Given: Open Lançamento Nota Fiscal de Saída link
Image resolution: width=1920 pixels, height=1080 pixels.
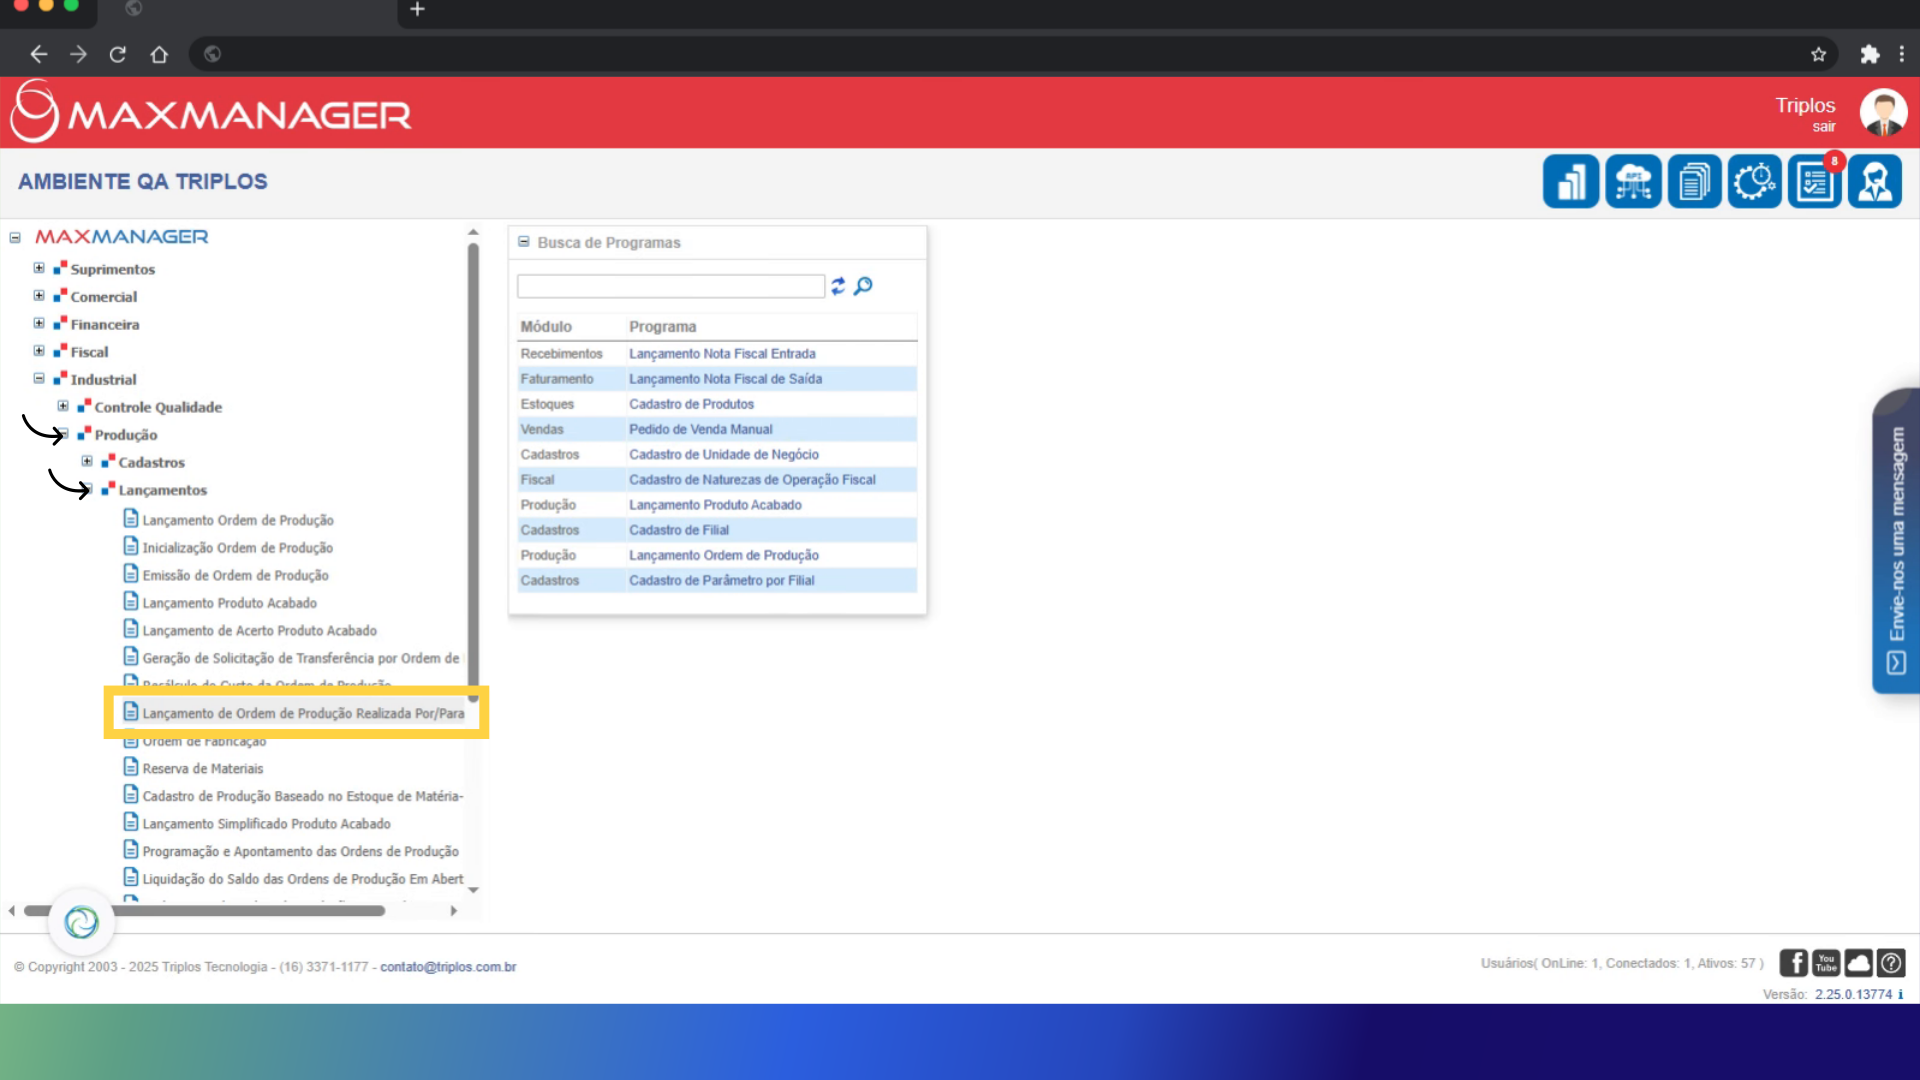Looking at the screenshot, I should click(725, 379).
